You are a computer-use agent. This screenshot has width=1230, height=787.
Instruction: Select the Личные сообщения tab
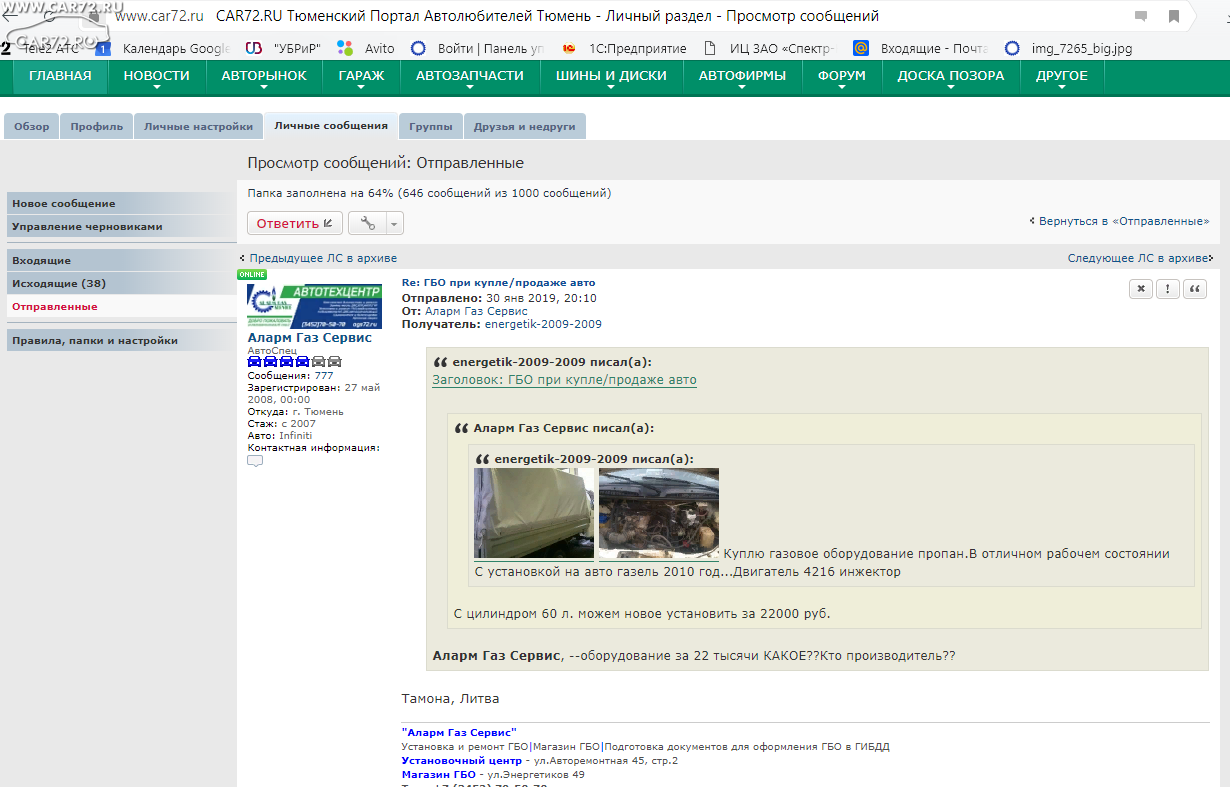331,126
